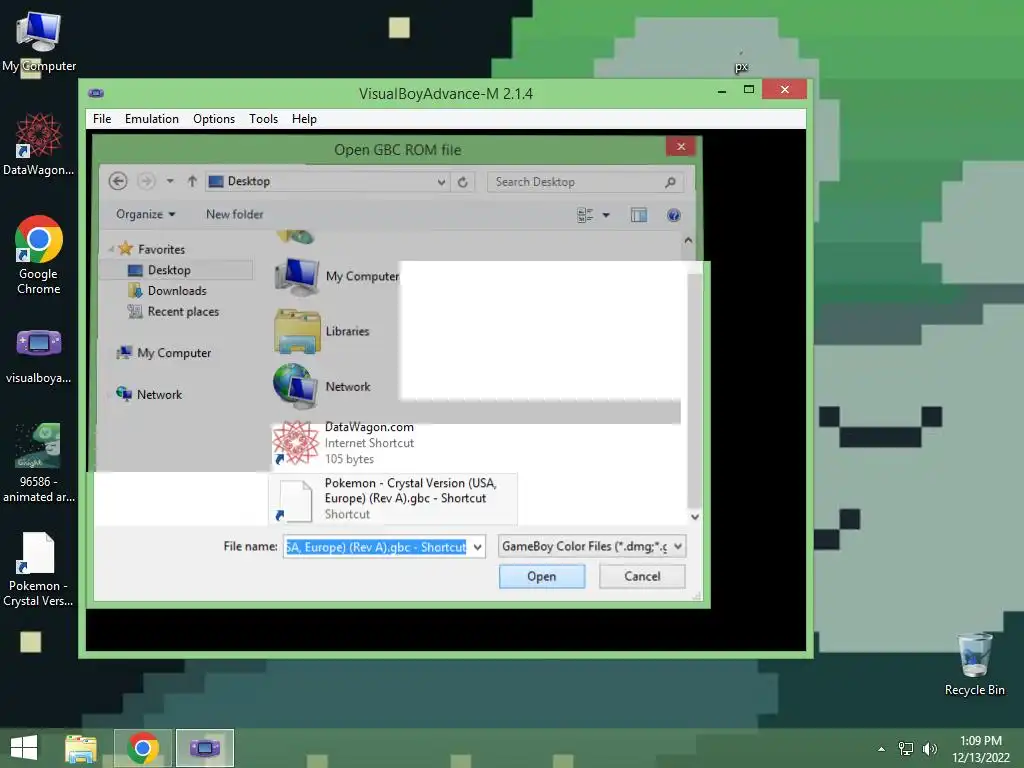Click the VisualBoyAdvance-M title bar icon

click(x=96, y=93)
